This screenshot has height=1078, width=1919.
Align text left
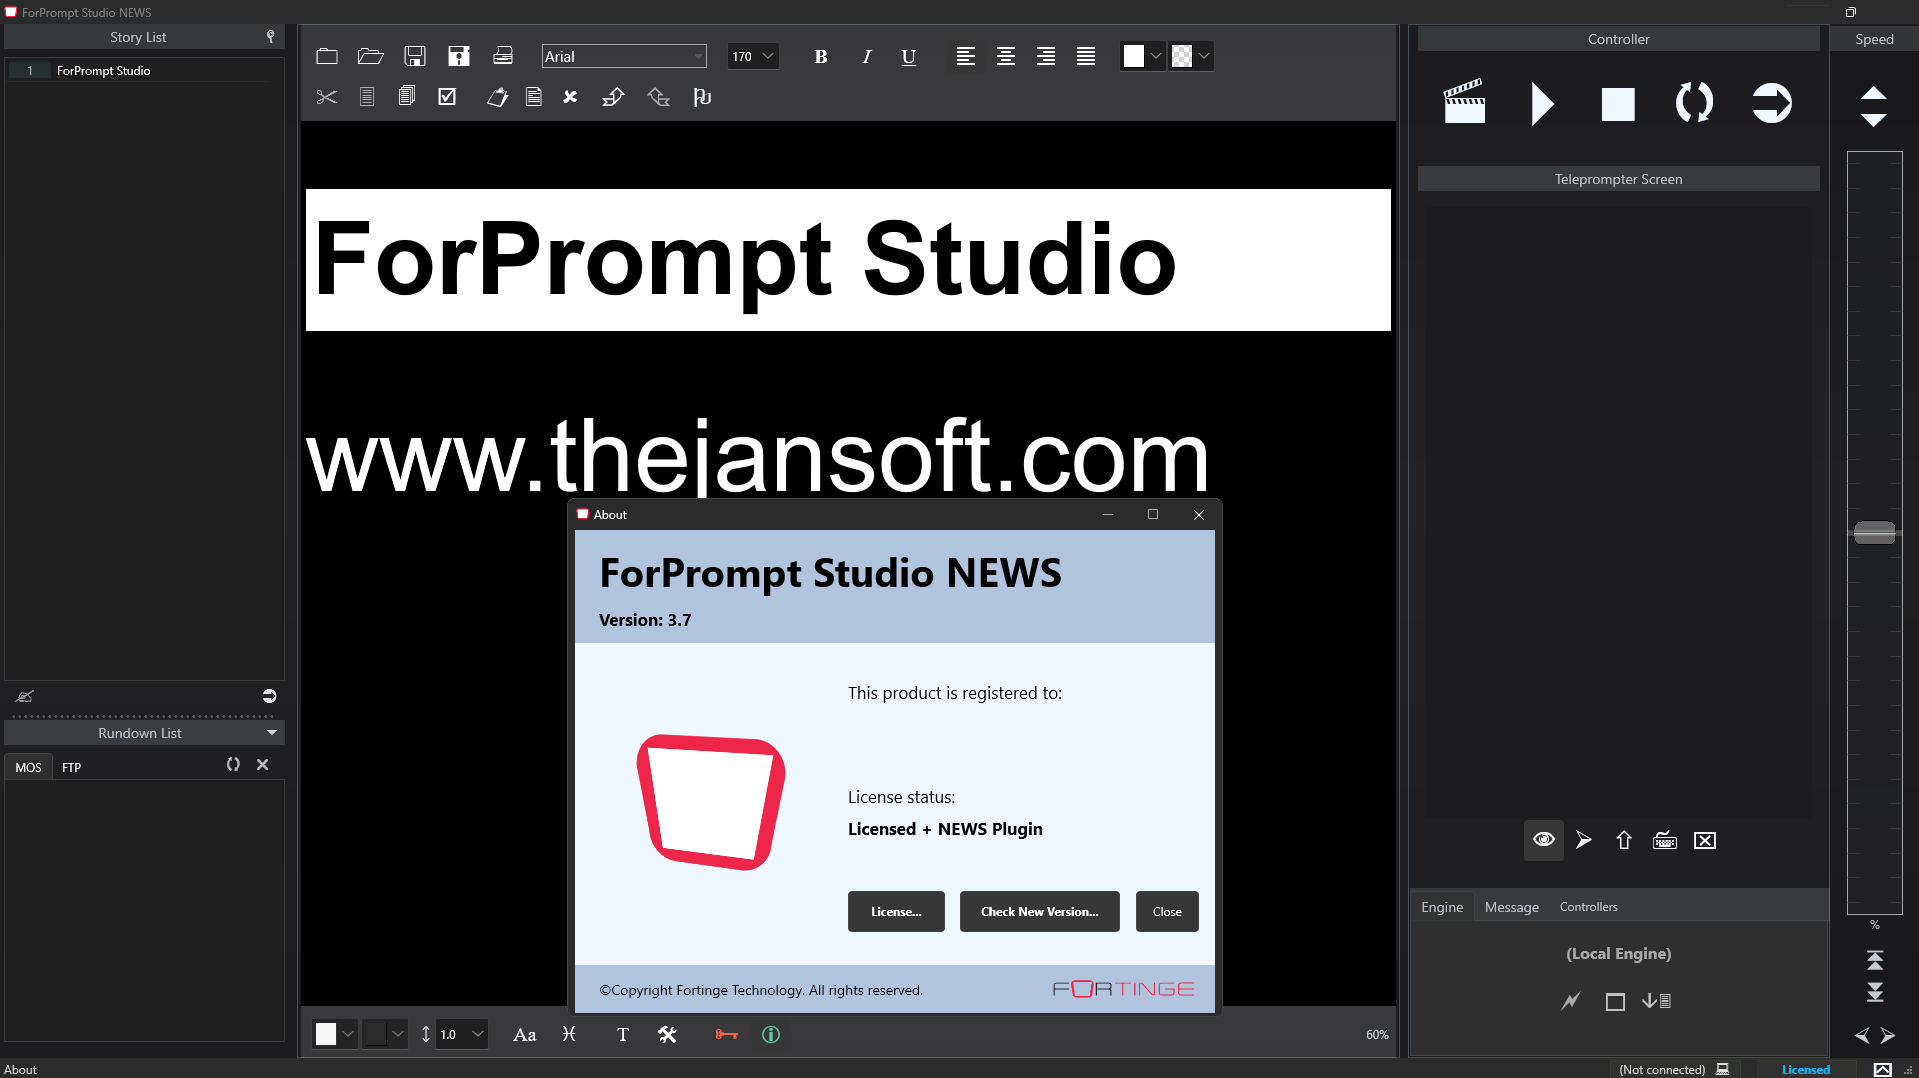tap(965, 57)
